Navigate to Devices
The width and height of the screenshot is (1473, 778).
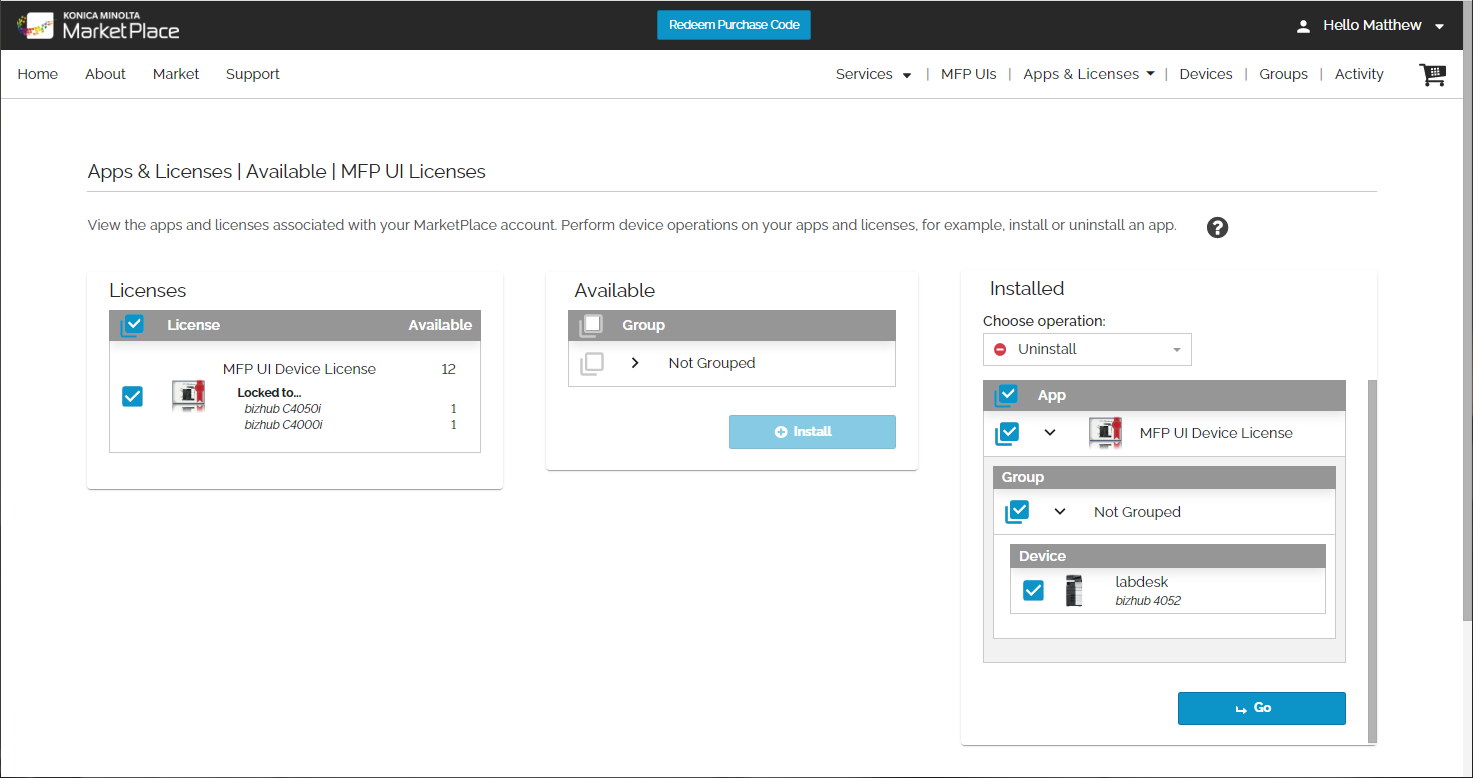click(x=1206, y=74)
